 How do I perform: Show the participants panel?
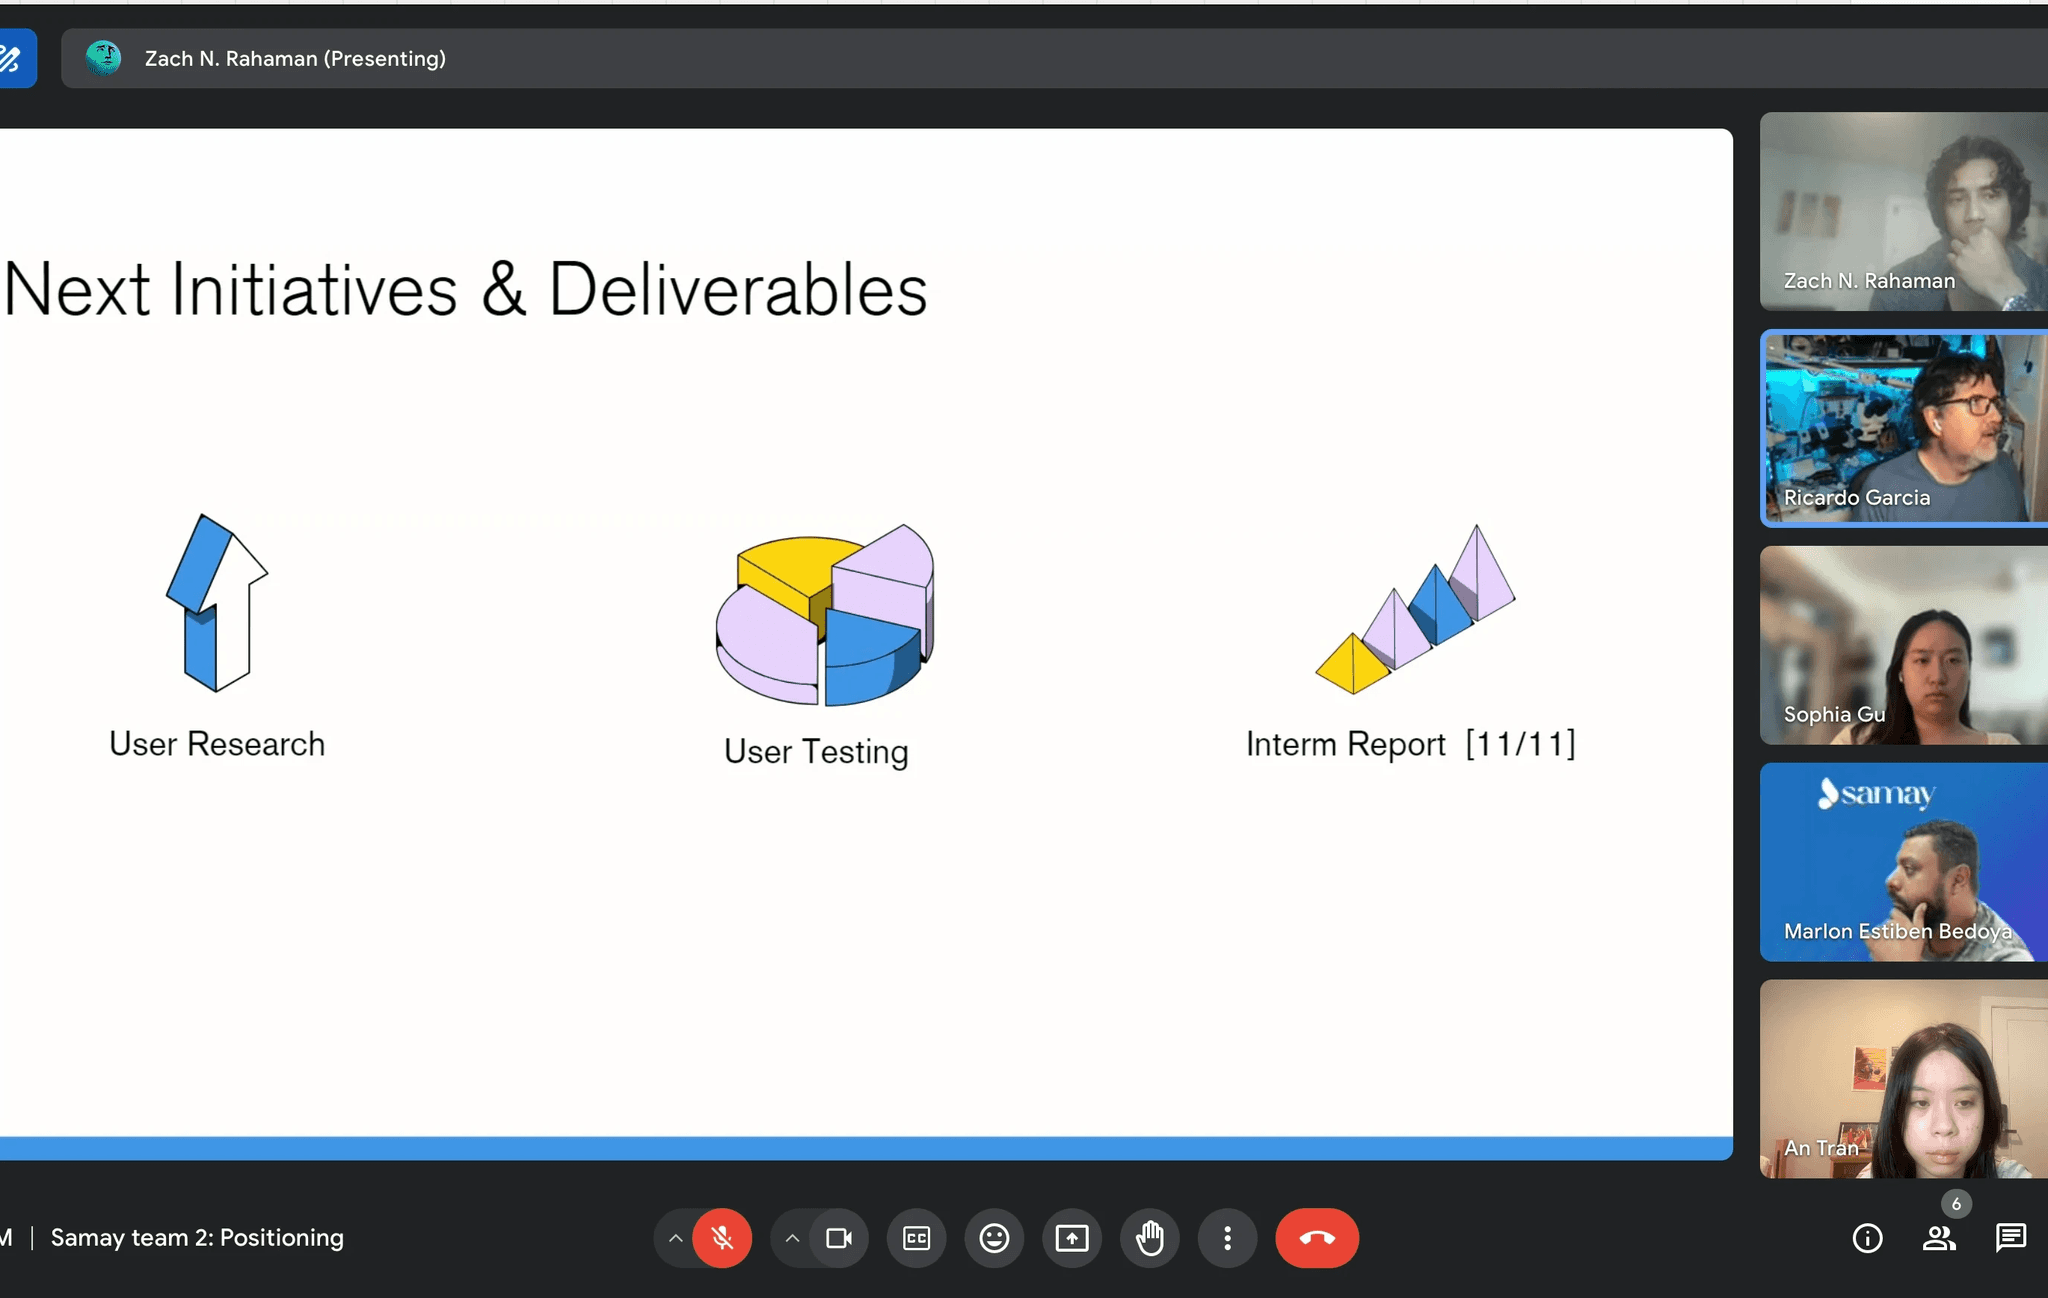point(1939,1238)
